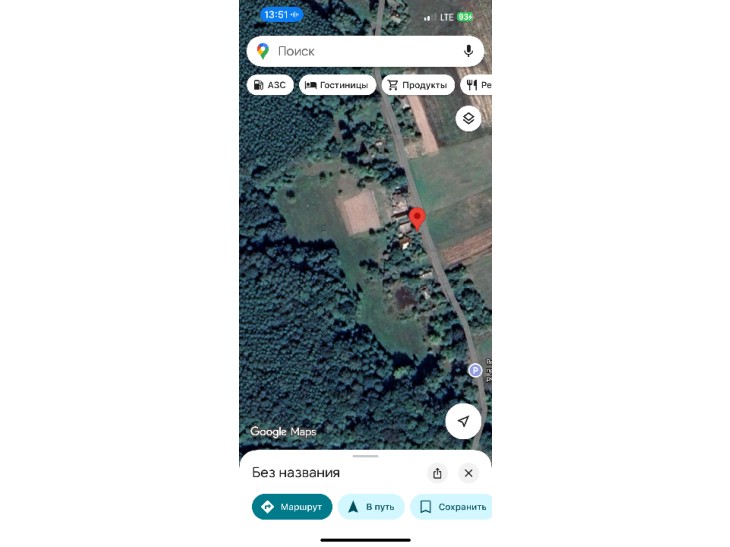Tap the Без названия place title
This screenshot has height=547, width=730.
(x=296, y=473)
